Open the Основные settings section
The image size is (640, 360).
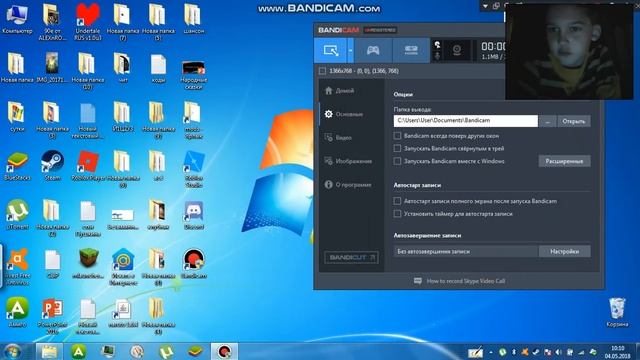tap(344, 114)
